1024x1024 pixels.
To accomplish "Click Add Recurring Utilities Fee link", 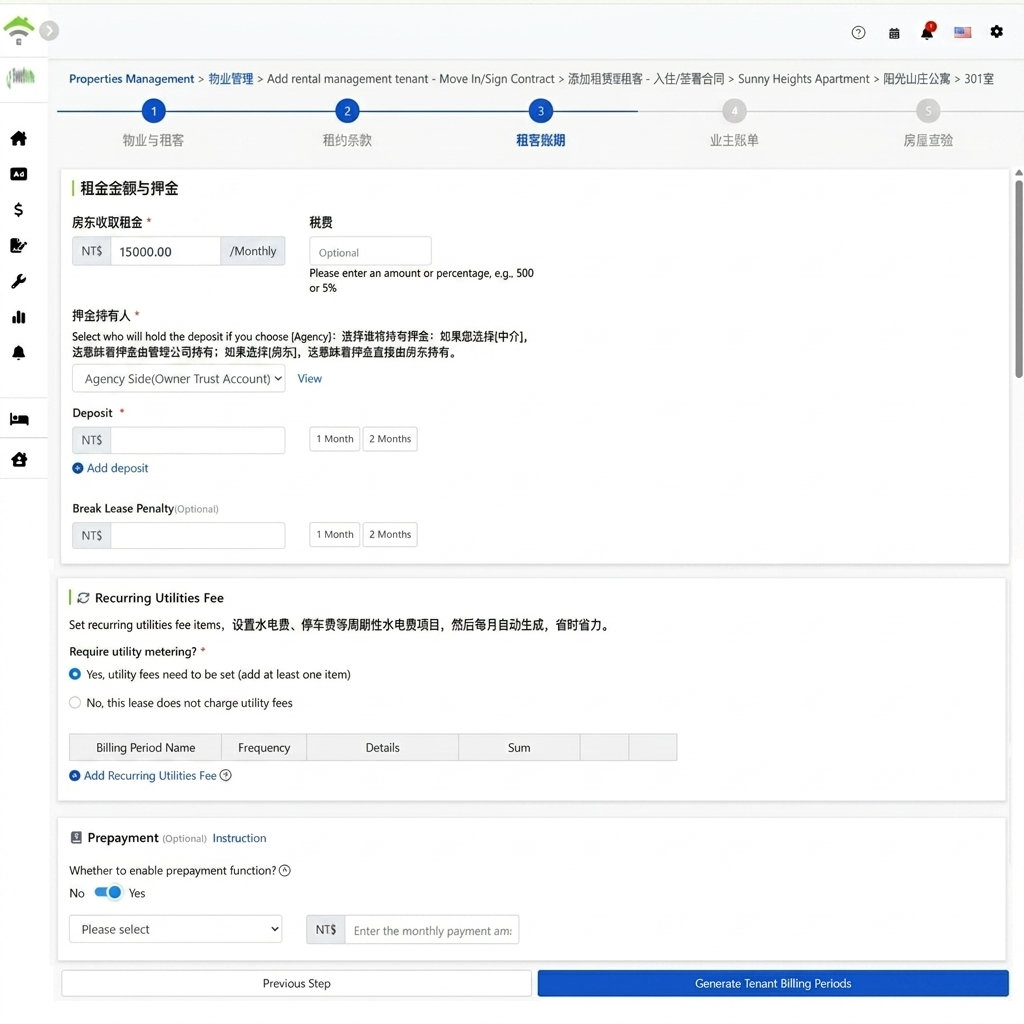I will pos(150,775).
